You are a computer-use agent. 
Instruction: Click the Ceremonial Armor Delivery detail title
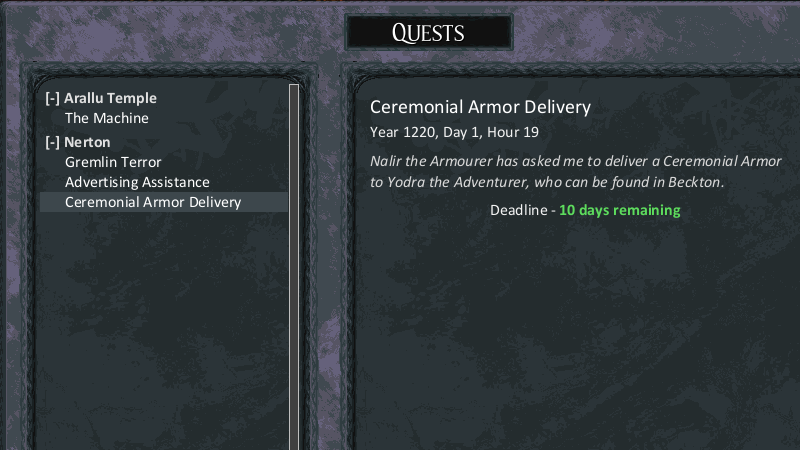coord(480,107)
